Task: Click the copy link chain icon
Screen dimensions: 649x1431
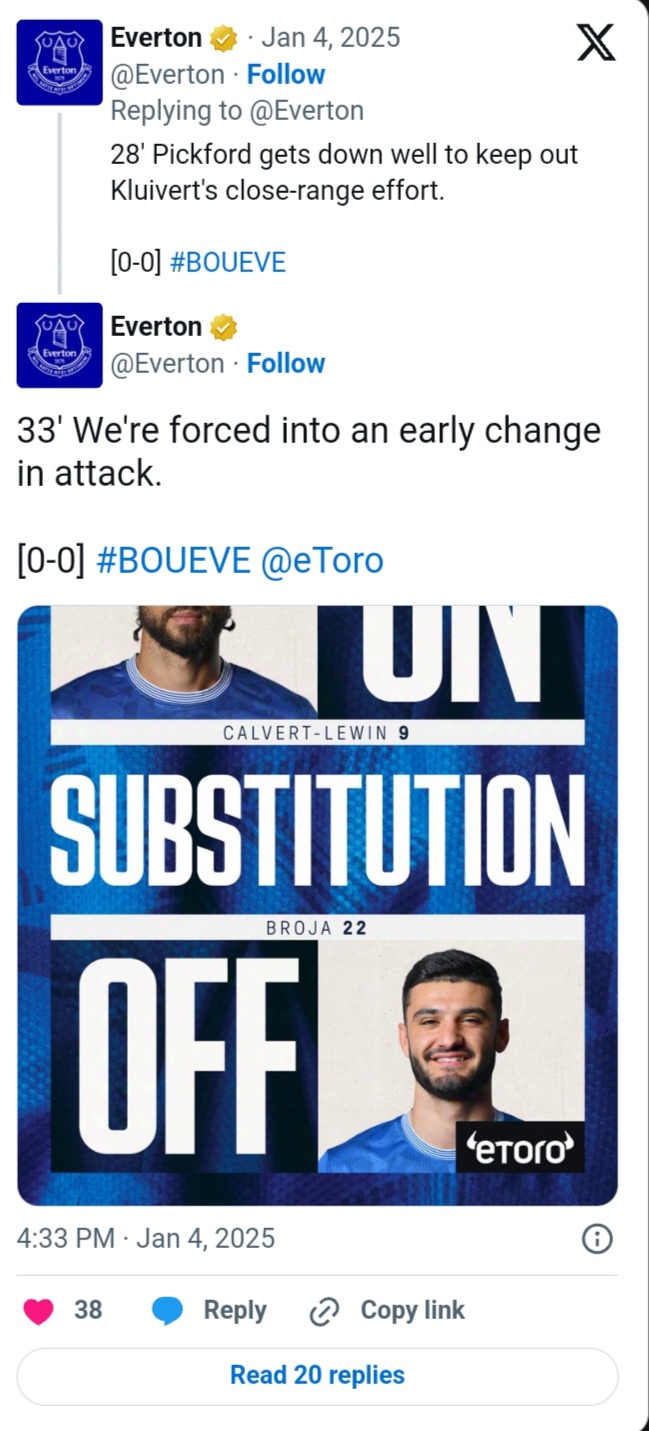Action: [x=325, y=1311]
